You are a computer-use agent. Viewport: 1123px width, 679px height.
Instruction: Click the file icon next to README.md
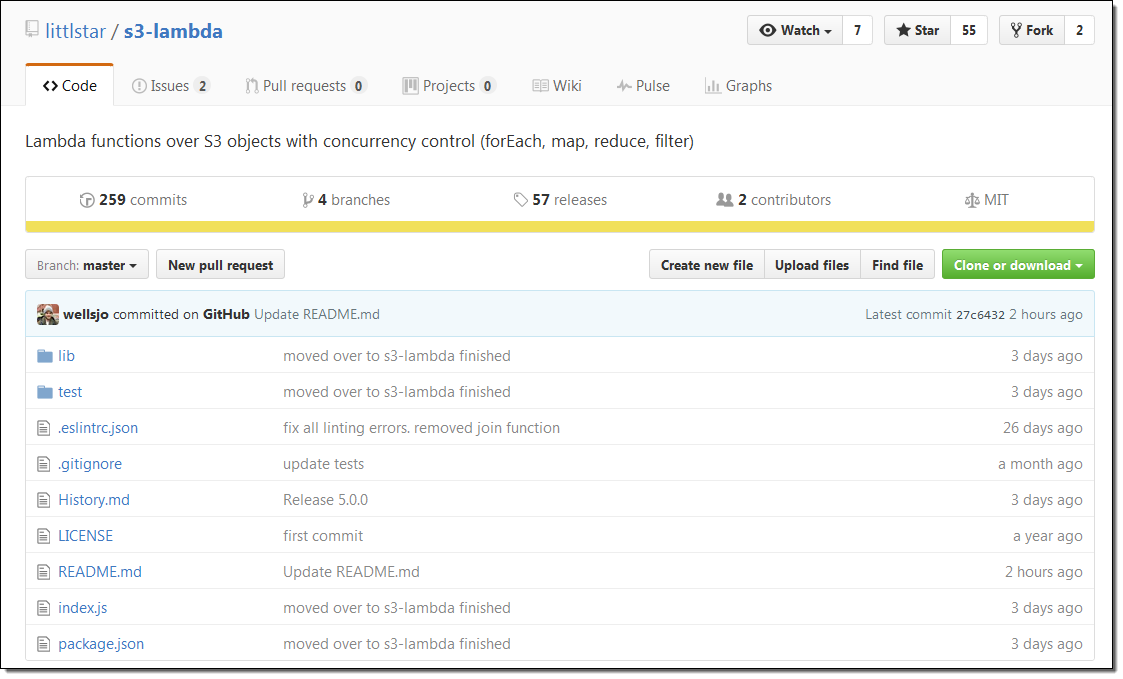coord(44,572)
